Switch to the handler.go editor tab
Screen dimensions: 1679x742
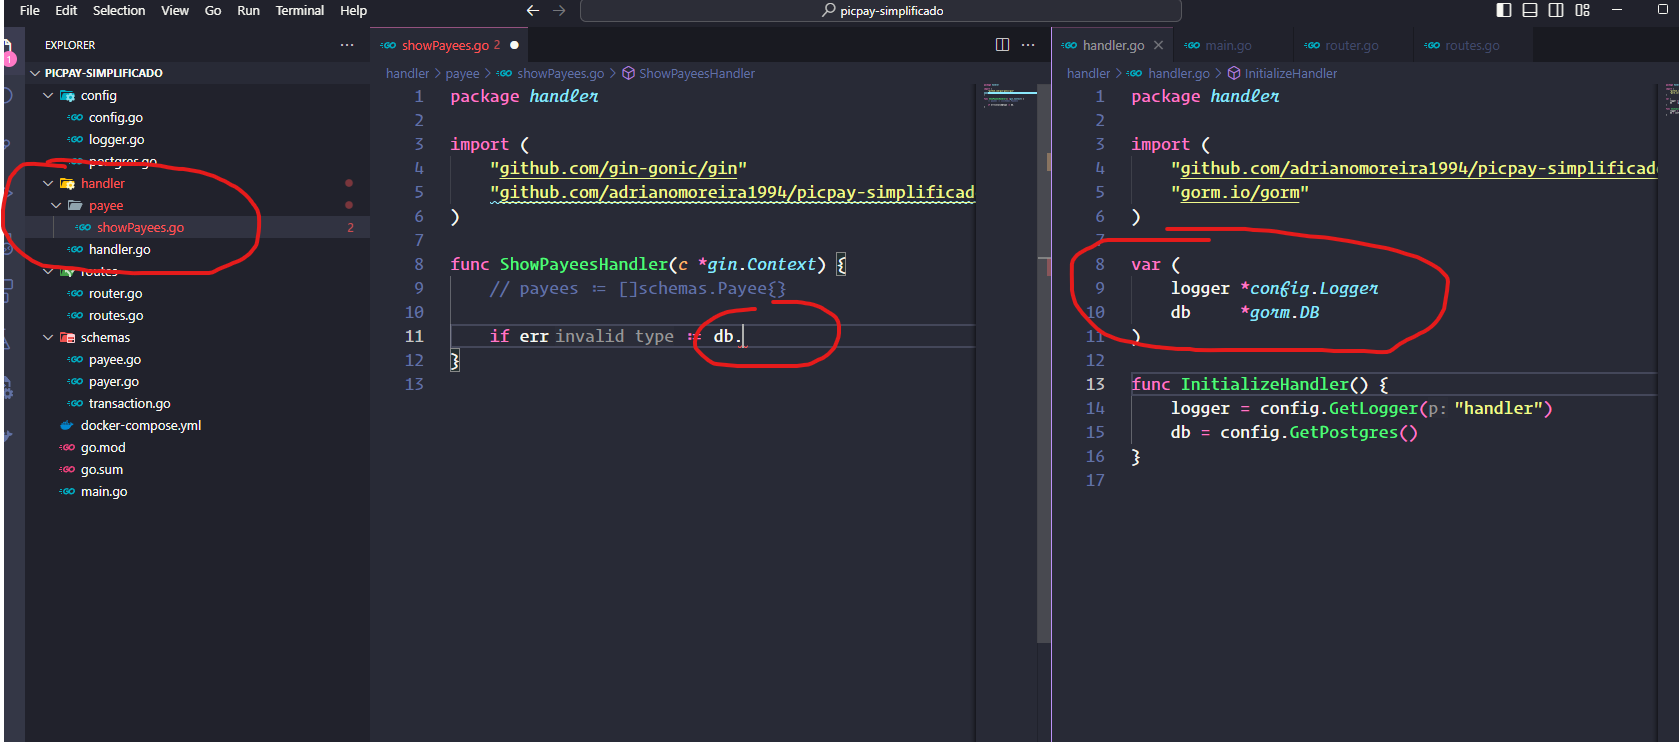(1113, 45)
